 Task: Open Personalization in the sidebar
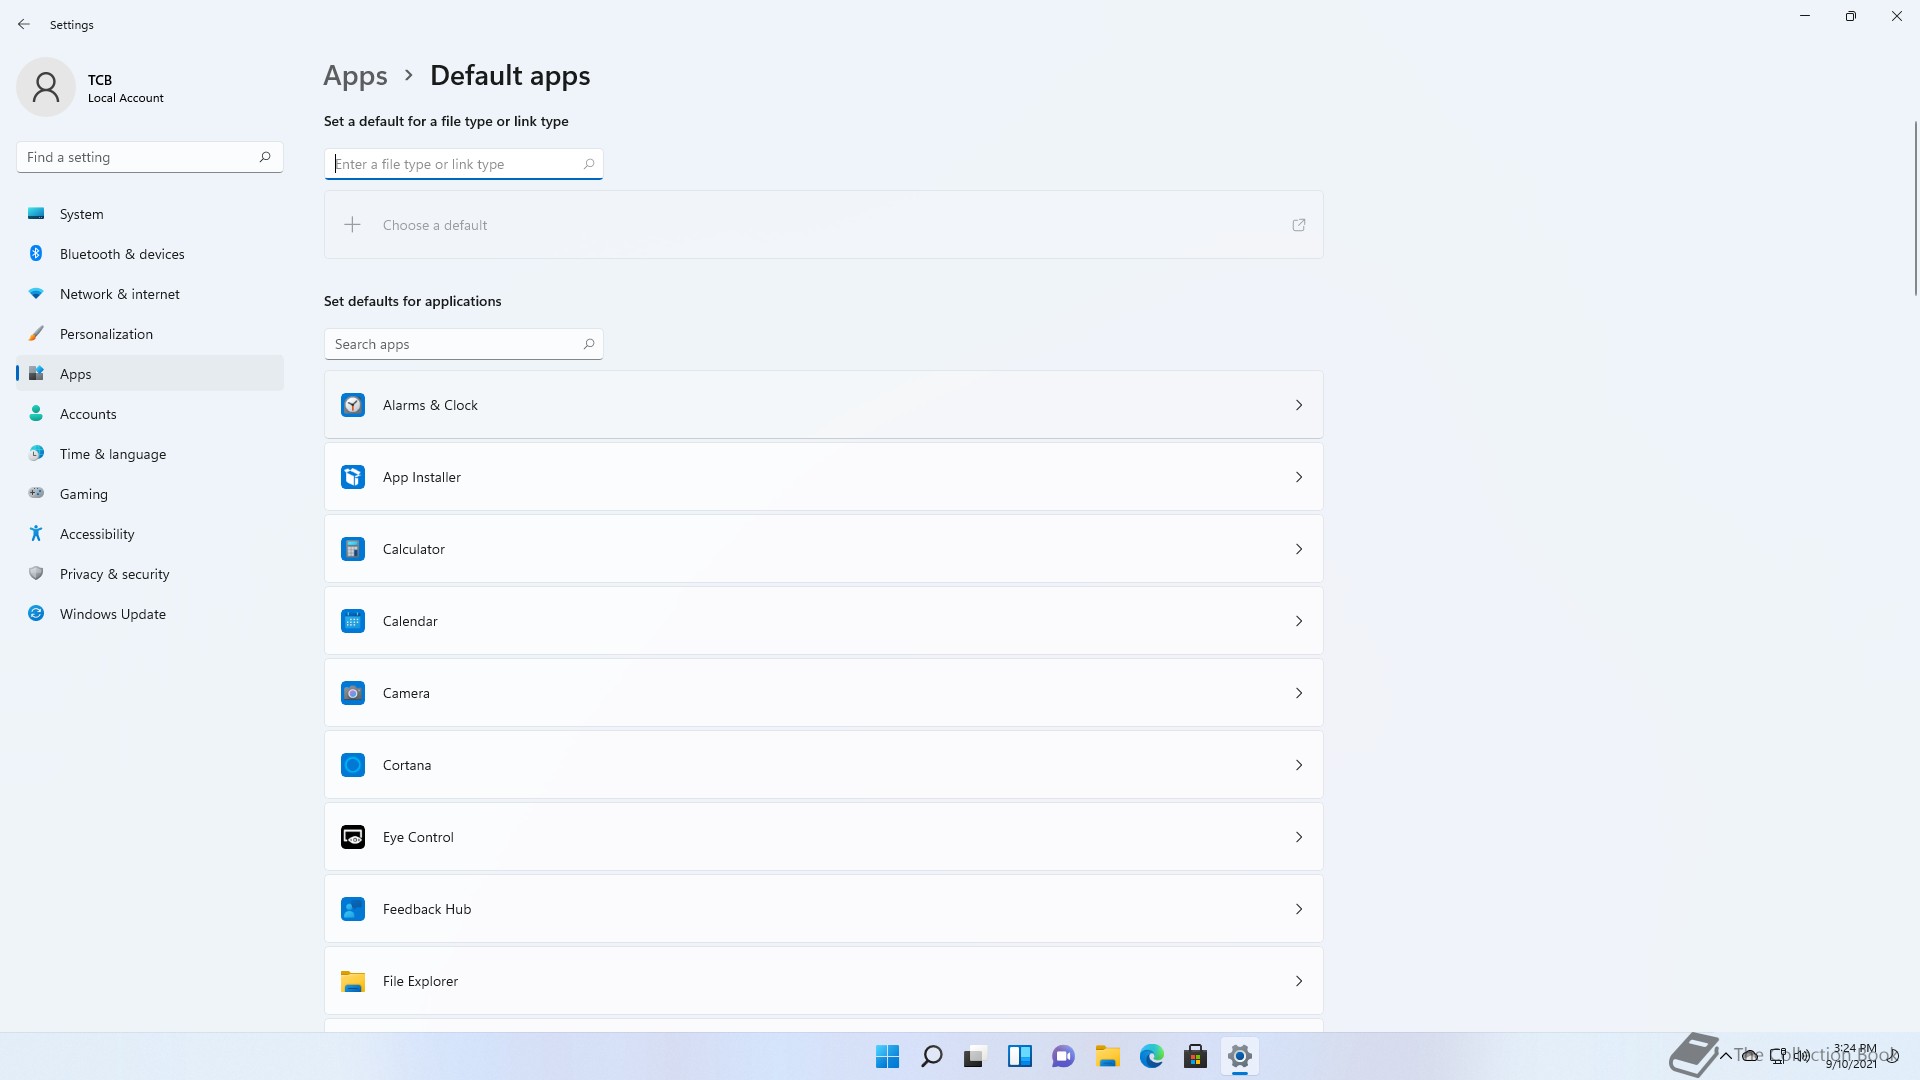coord(150,334)
